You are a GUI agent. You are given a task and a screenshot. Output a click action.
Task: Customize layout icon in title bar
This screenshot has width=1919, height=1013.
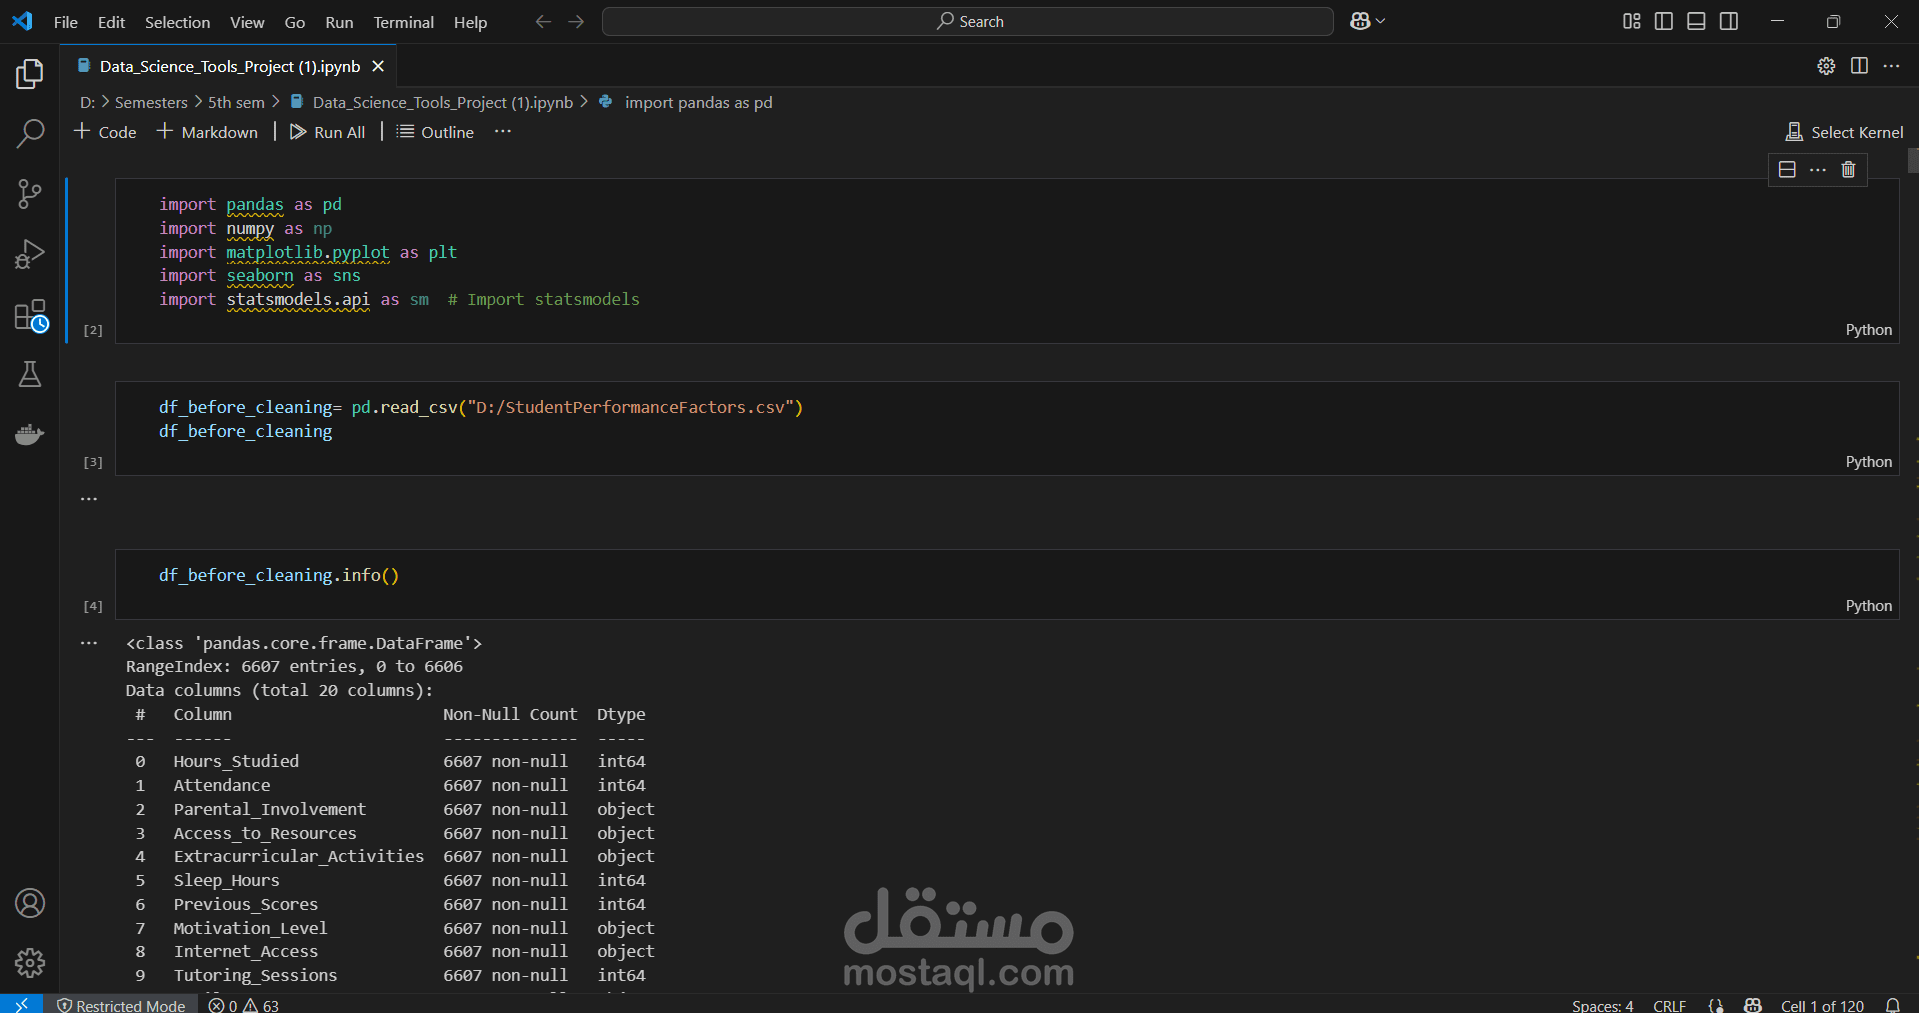pyautogui.click(x=1631, y=21)
